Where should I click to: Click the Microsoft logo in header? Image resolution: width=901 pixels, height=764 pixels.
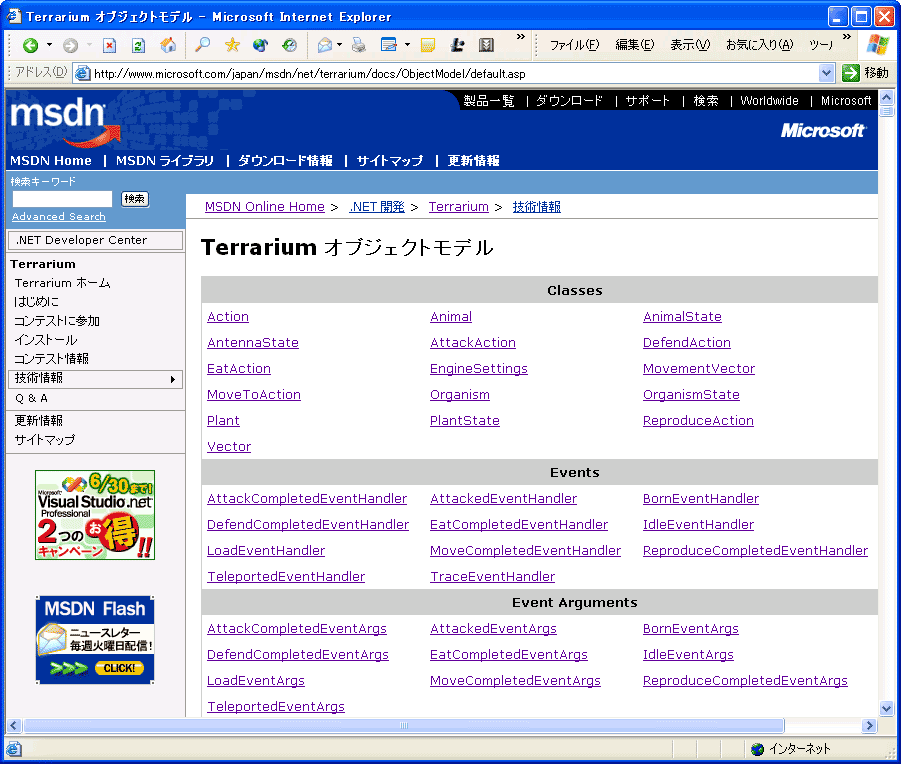(x=823, y=130)
